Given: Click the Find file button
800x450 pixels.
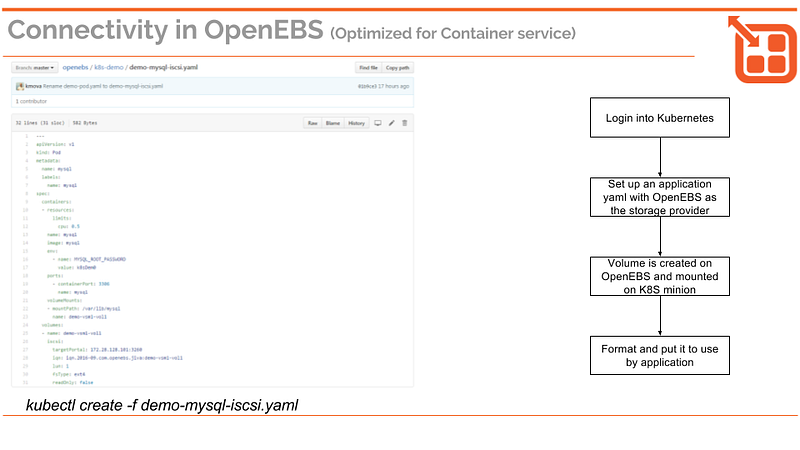Looking at the screenshot, I should [x=368, y=67].
